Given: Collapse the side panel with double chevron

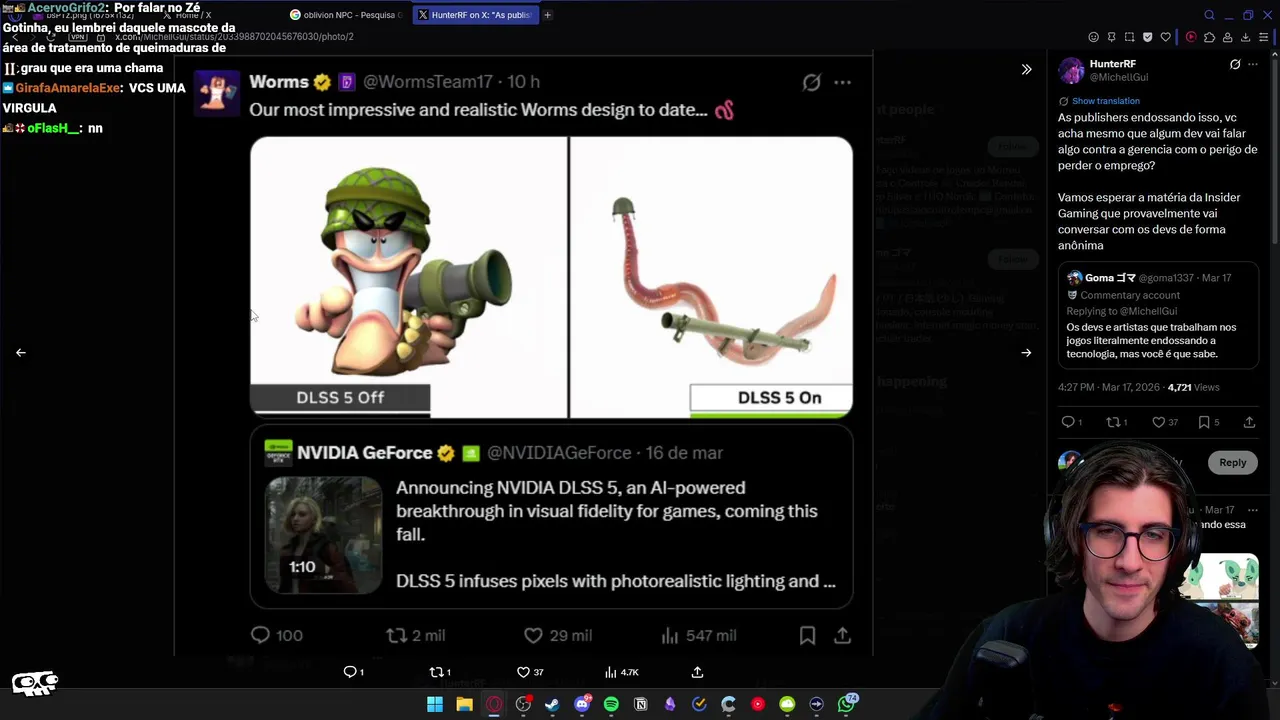Looking at the screenshot, I should (1026, 69).
